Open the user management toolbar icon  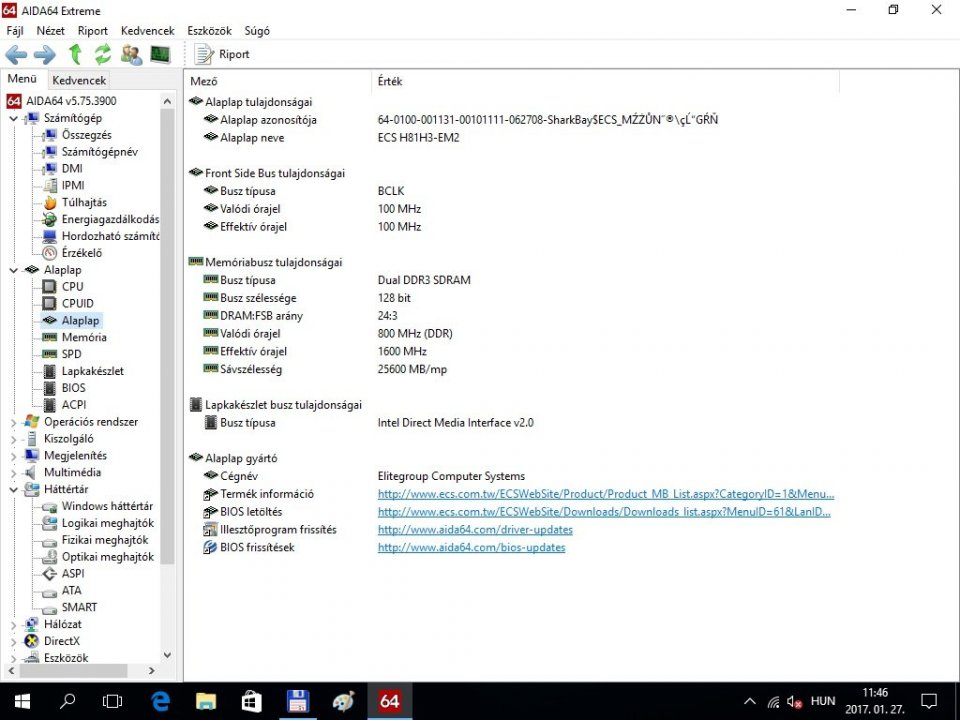coord(131,54)
